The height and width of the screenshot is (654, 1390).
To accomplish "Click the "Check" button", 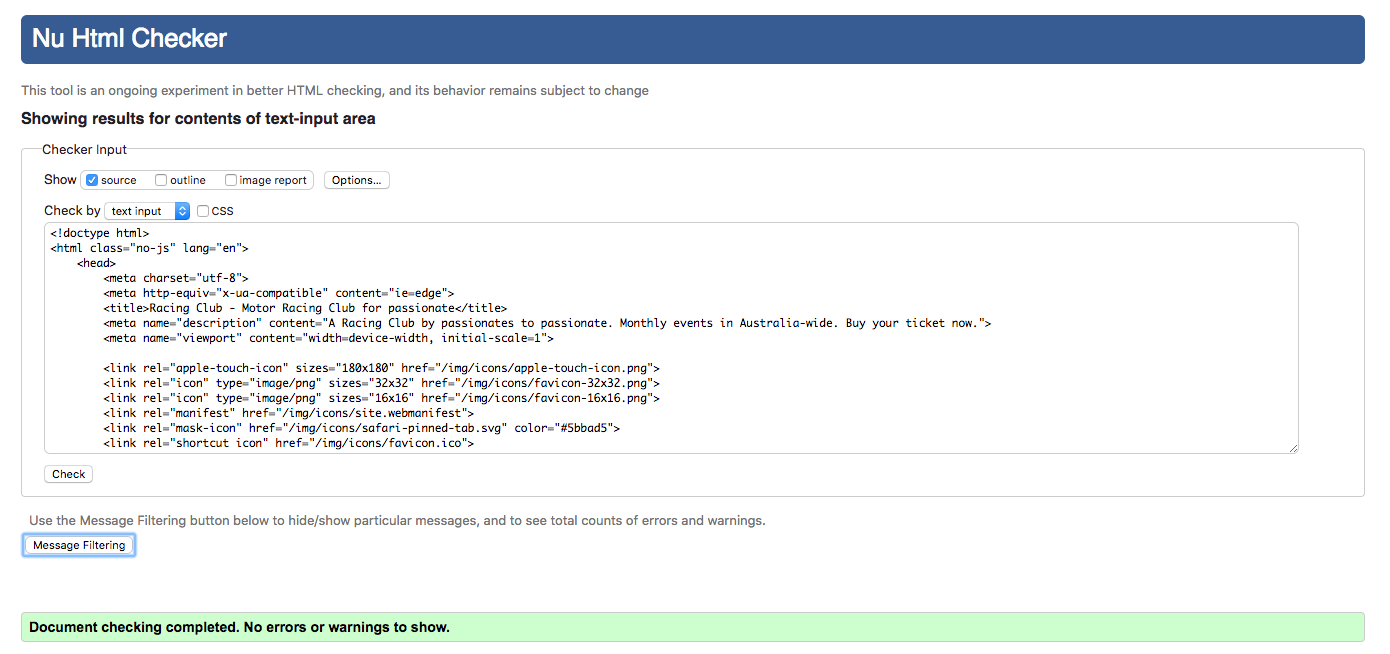I will tap(68, 474).
